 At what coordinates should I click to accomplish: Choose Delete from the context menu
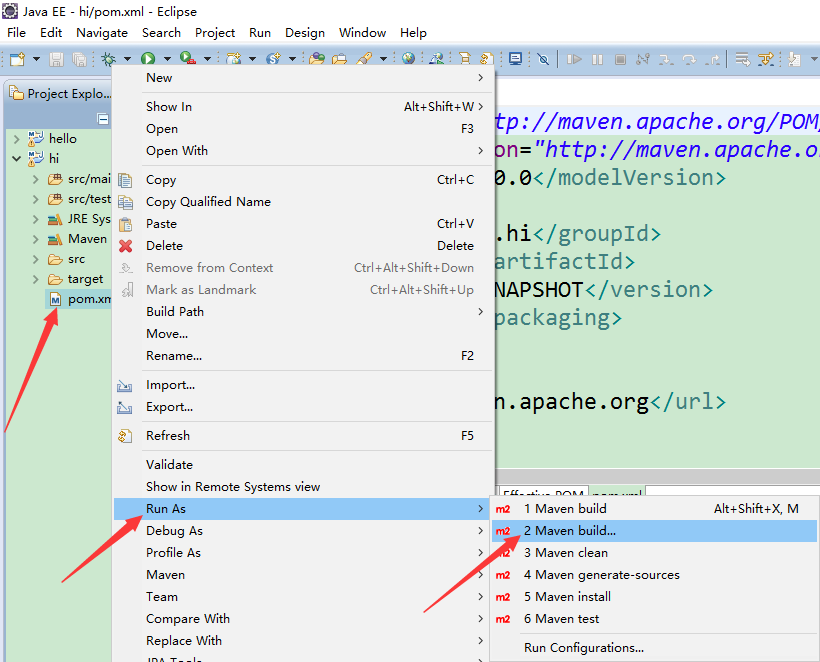click(x=304, y=246)
